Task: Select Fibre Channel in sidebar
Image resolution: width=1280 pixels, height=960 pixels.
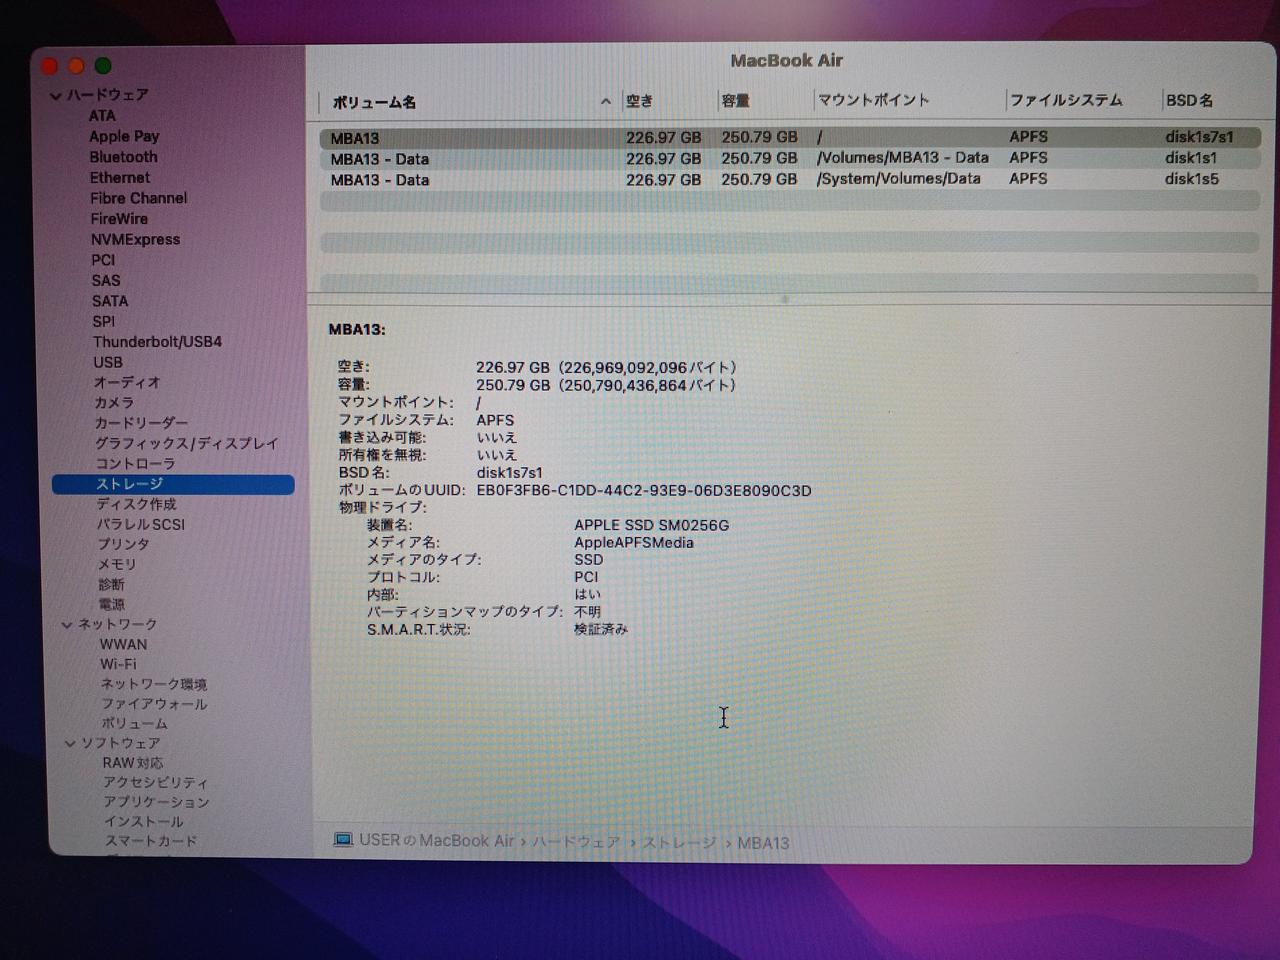Action: coord(138,198)
